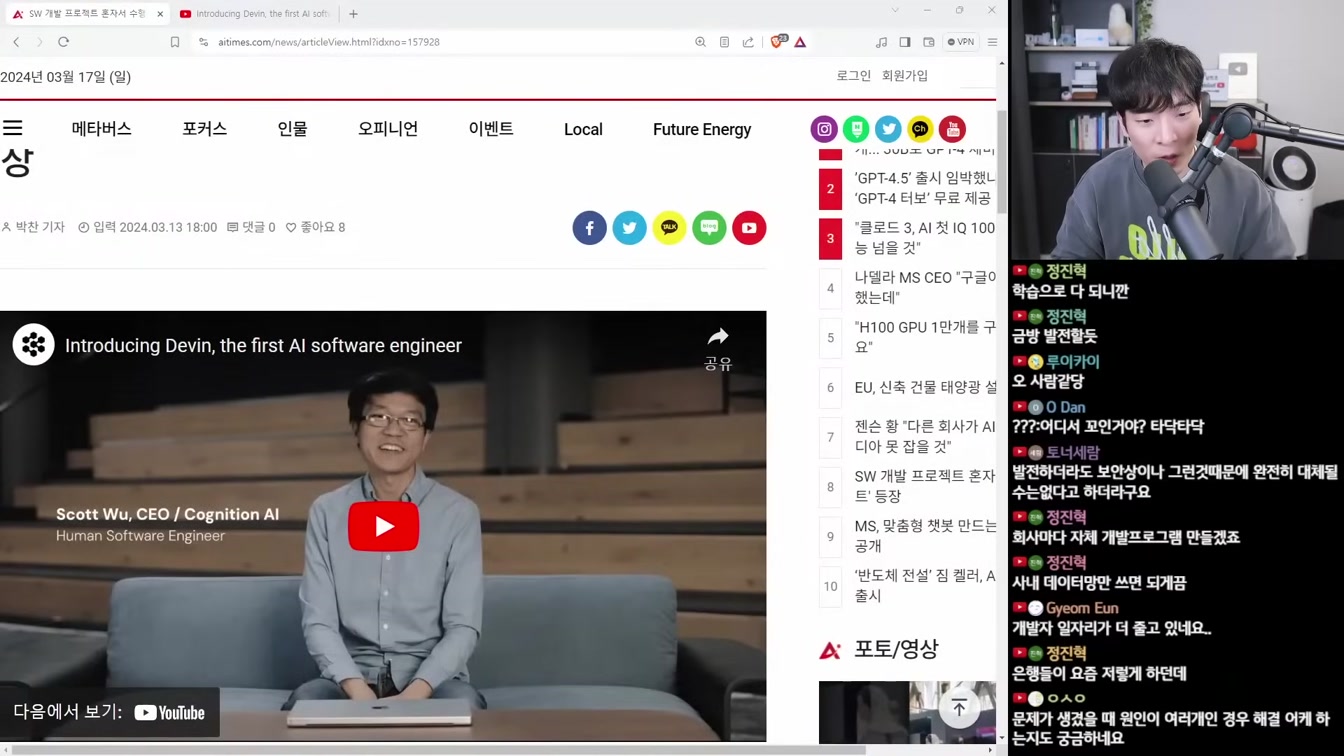This screenshot has height=756, width=1344.
Task: Click the 회원가입 link
Action: 905,76
